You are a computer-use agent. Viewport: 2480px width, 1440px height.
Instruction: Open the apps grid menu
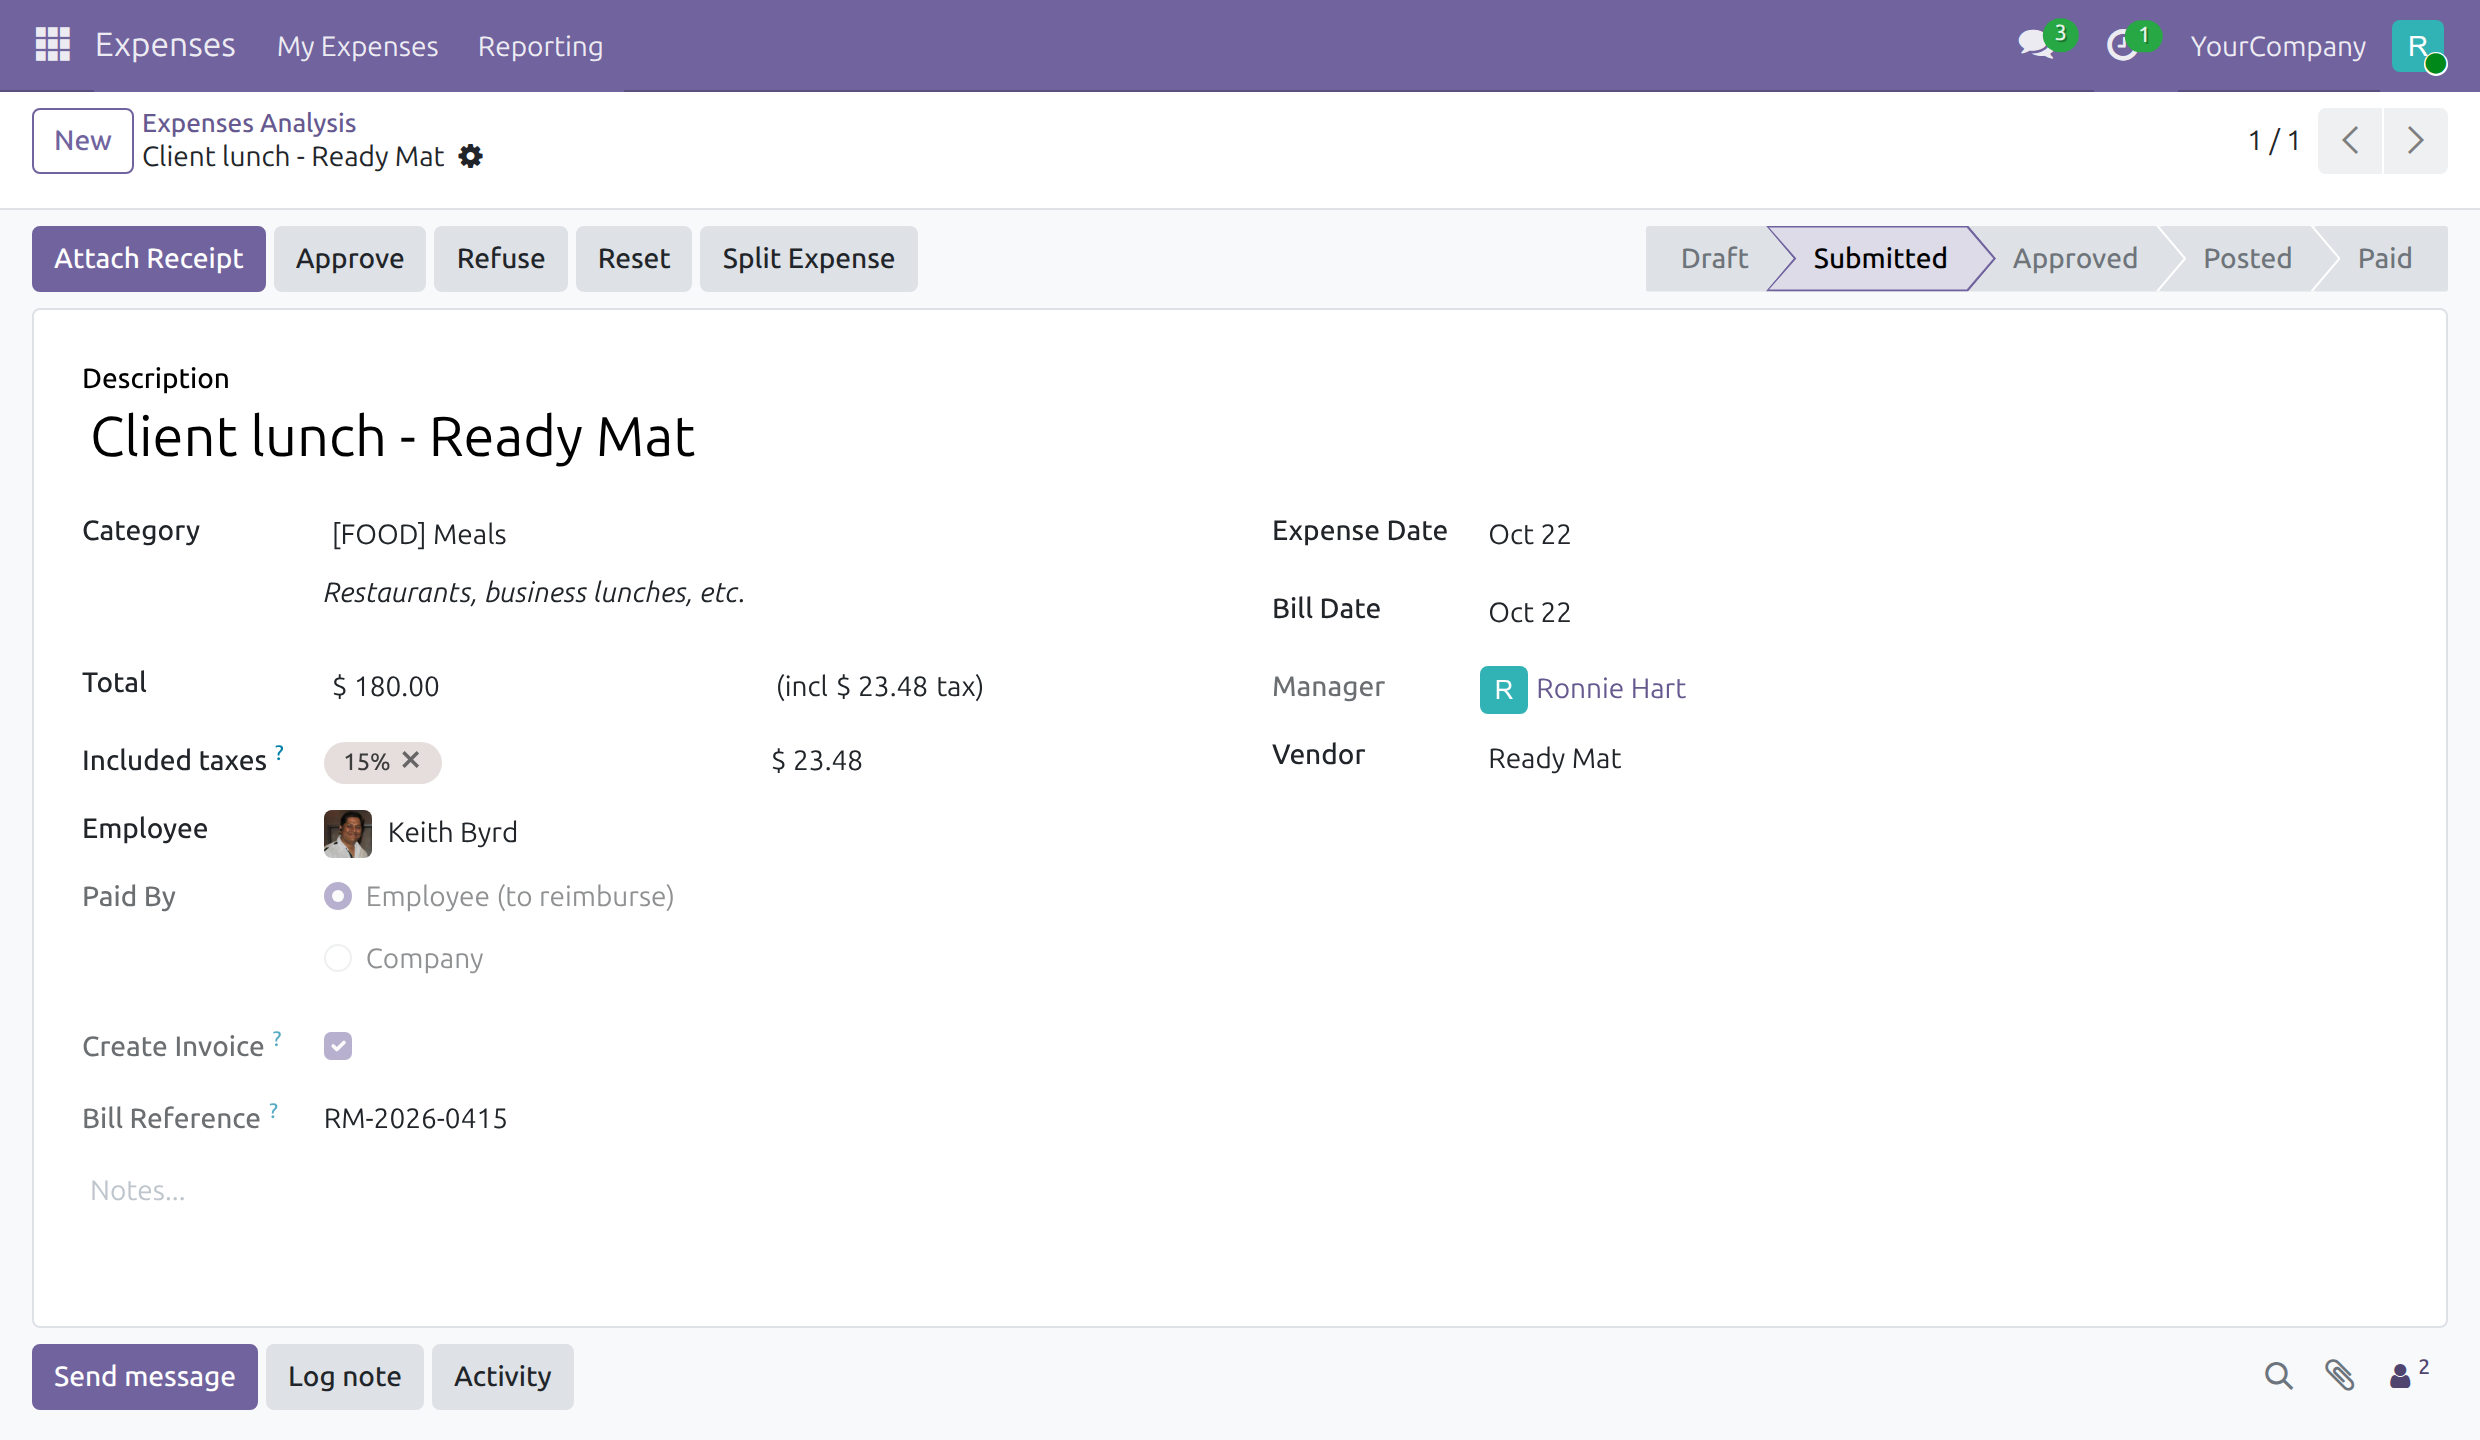[52, 45]
